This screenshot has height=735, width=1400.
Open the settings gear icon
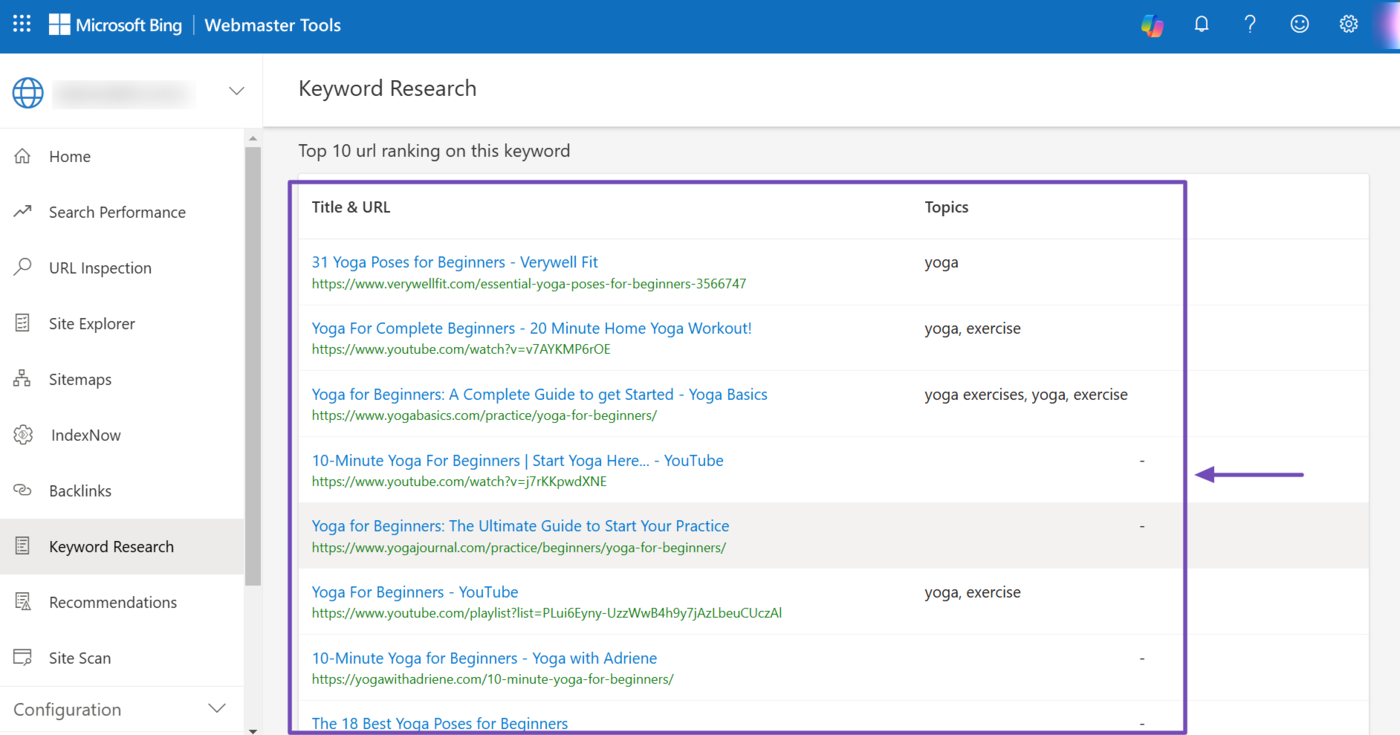[x=1348, y=25]
